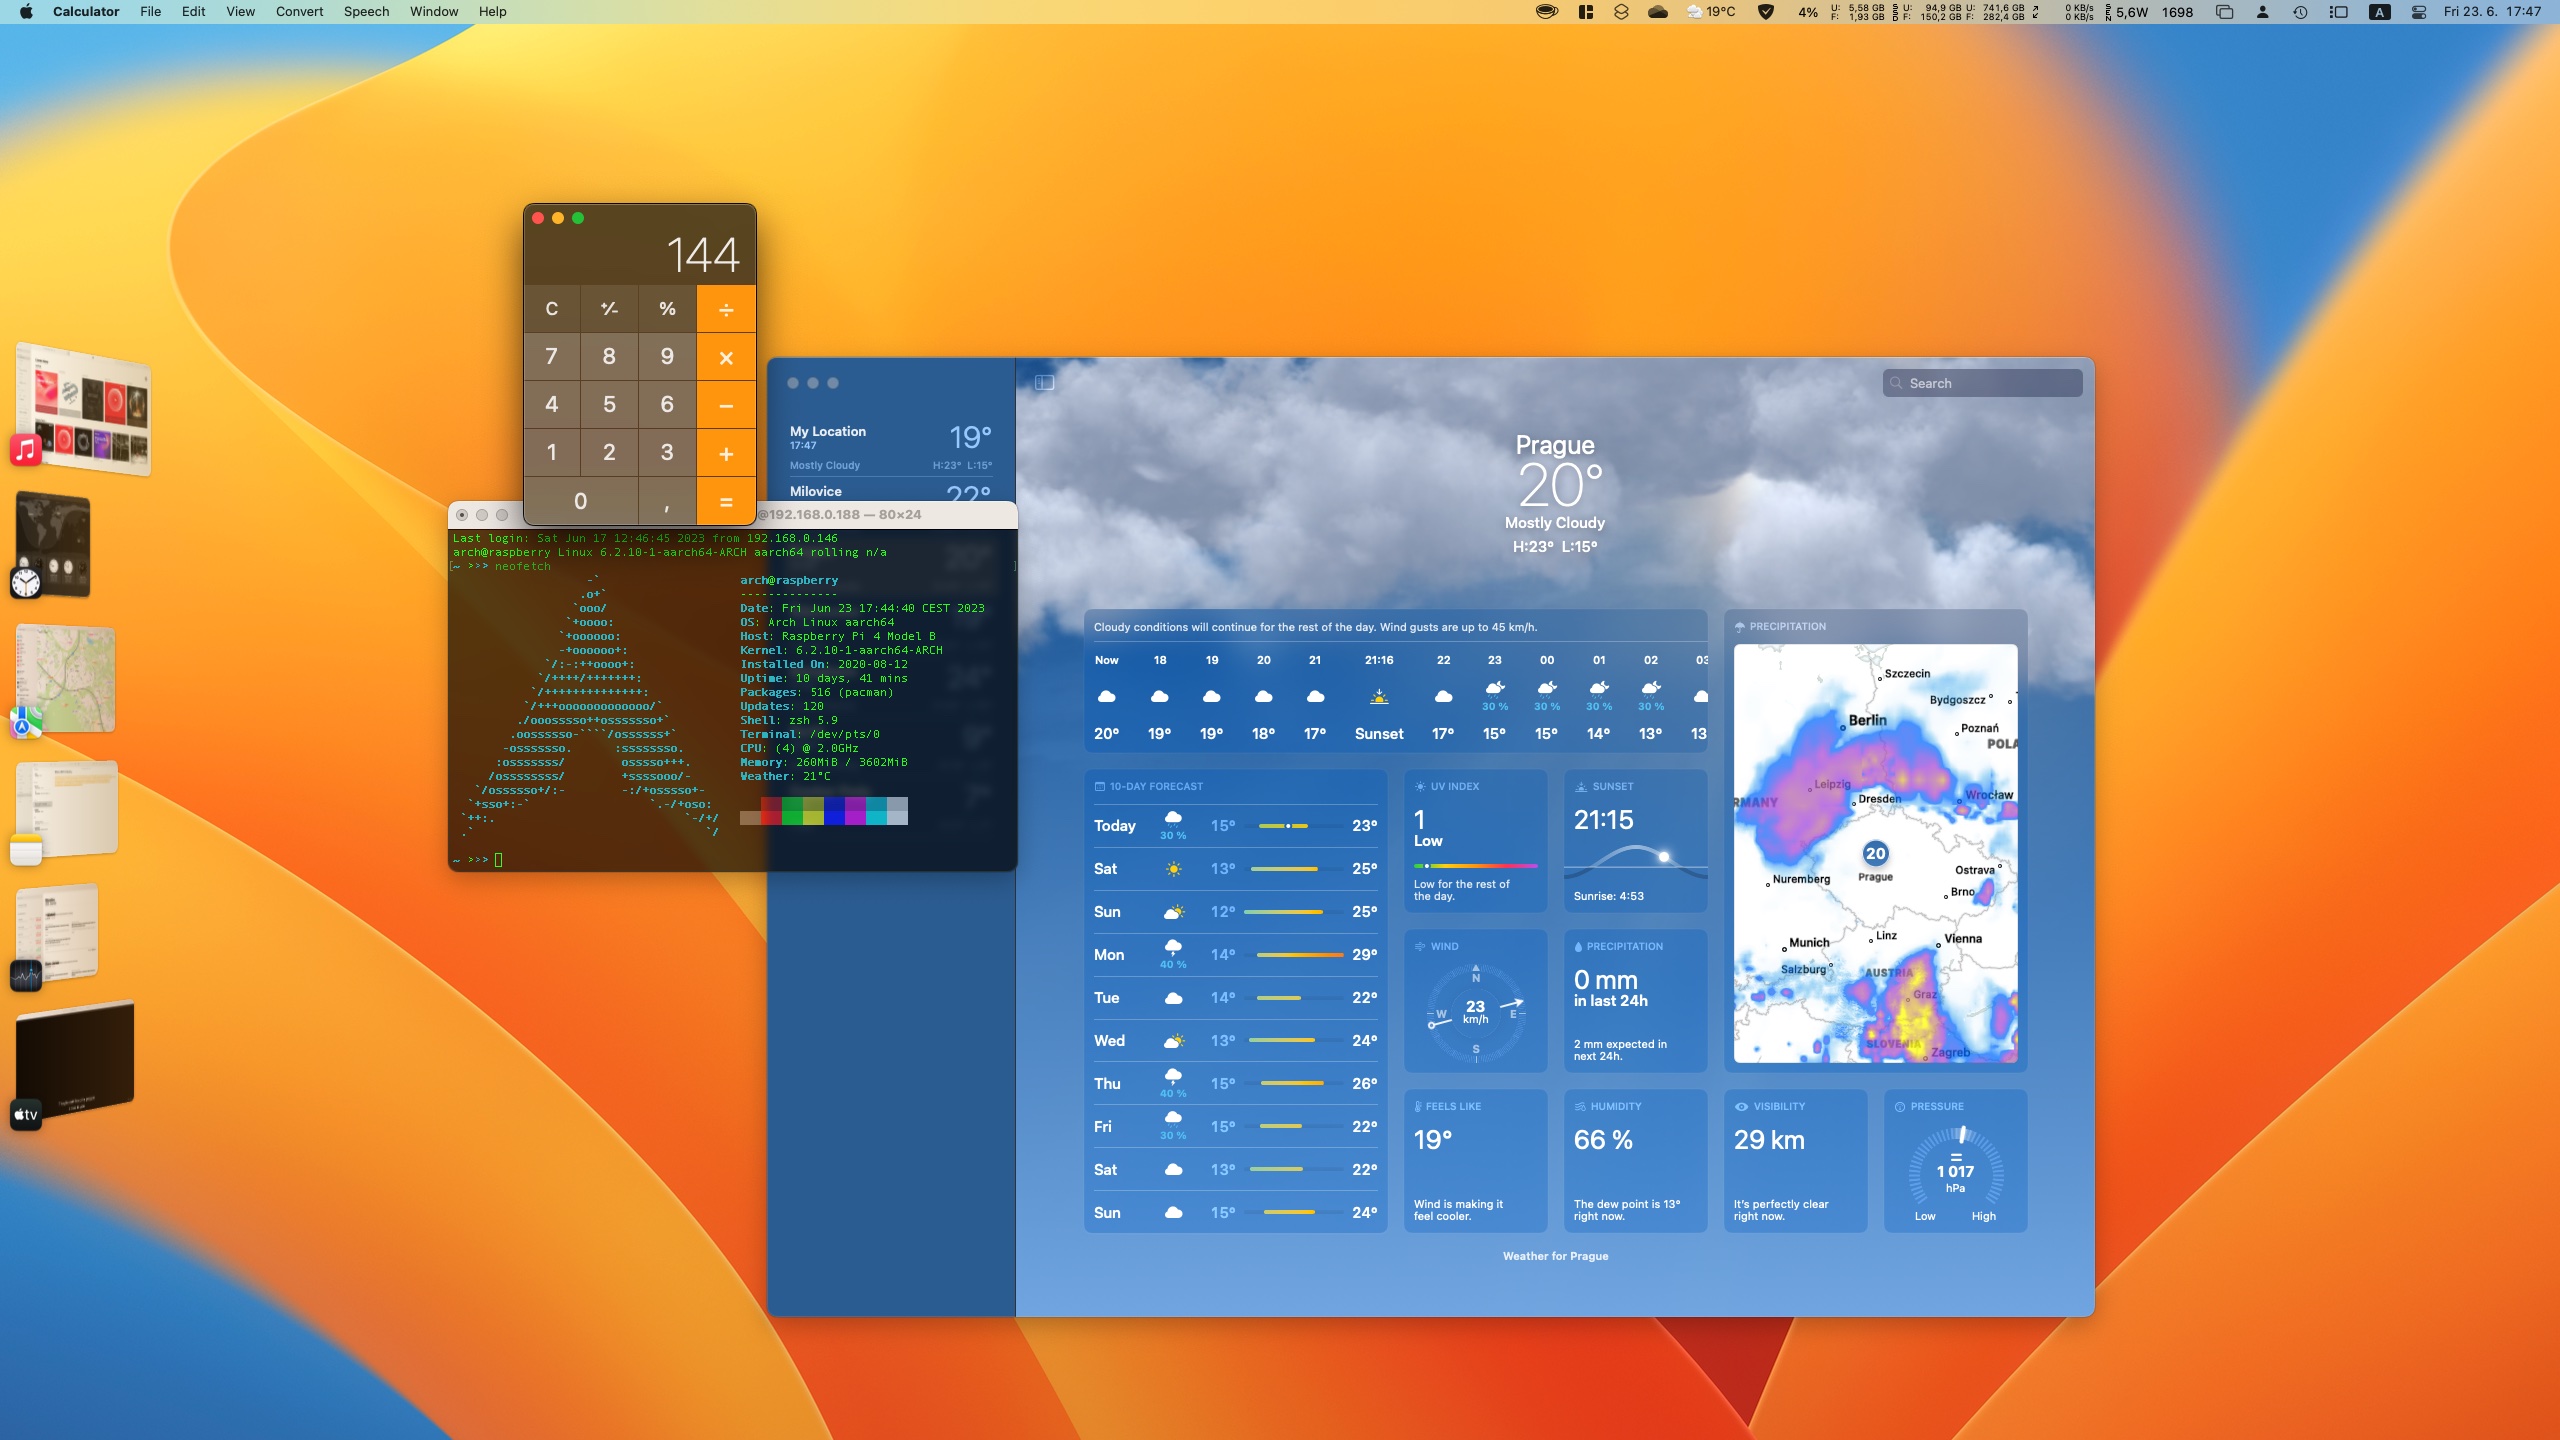Click the Music app icon badge
The image size is (2560, 1440).
26,450
